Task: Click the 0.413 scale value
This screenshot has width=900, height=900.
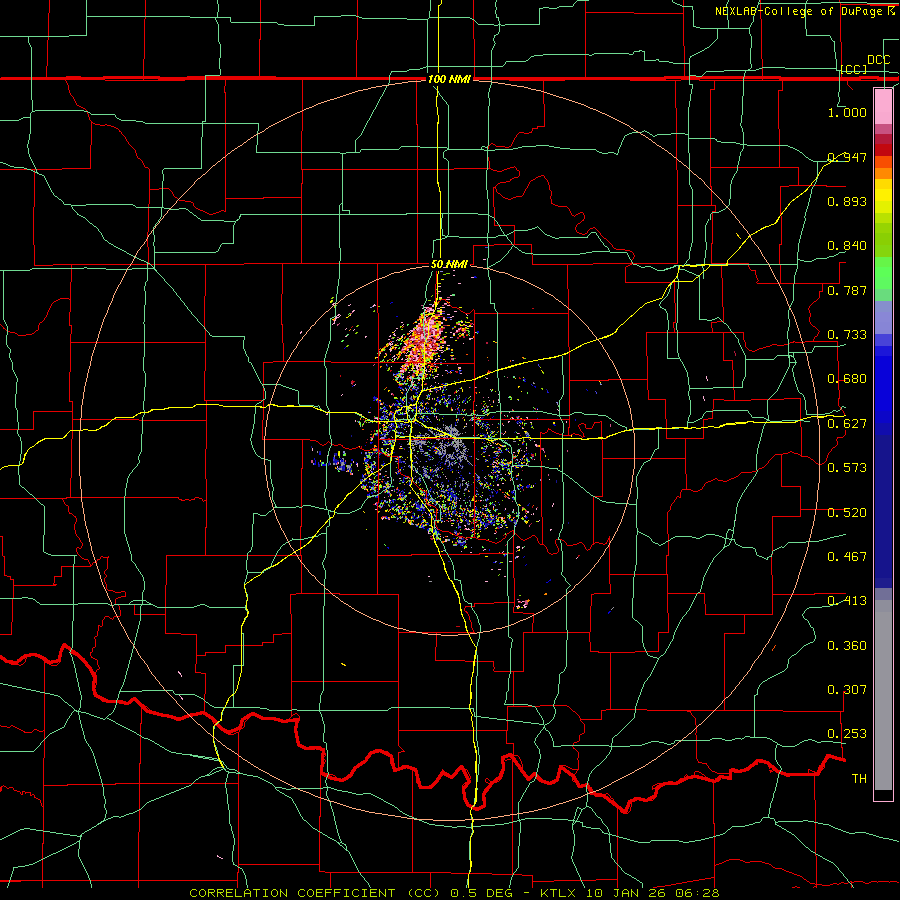Action: point(847,601)
